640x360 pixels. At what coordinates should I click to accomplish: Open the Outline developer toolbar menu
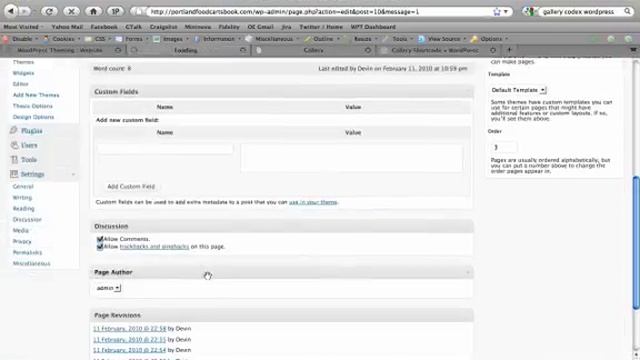pyautogui.click(x=322, y=39)
